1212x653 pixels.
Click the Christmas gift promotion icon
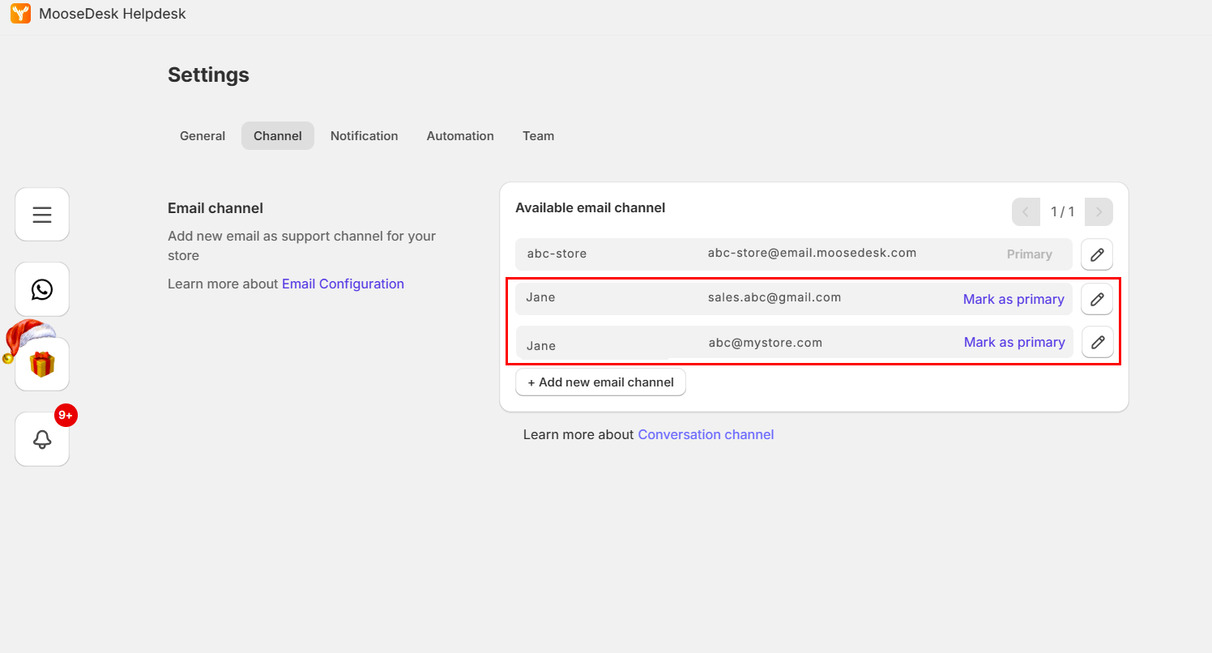[x=41, y=363]
